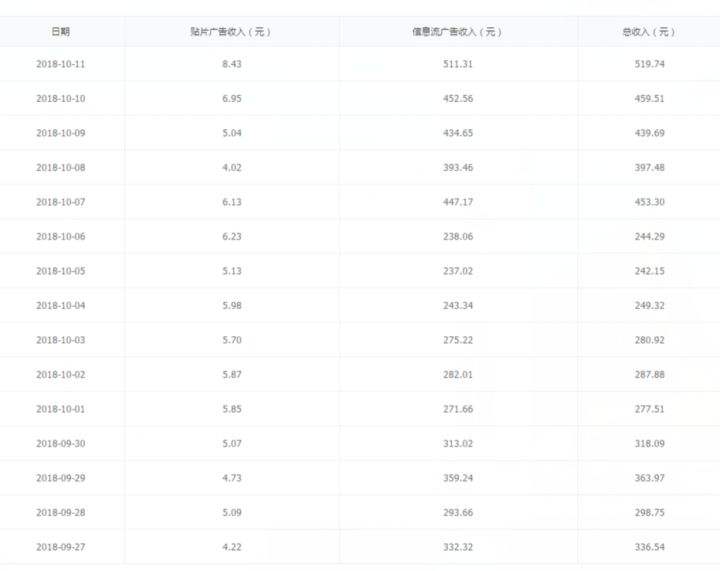The height and width of the screenshot is (571, 720).
Task: Click the 5.04 patch ad income value
Action: (232, 133)
